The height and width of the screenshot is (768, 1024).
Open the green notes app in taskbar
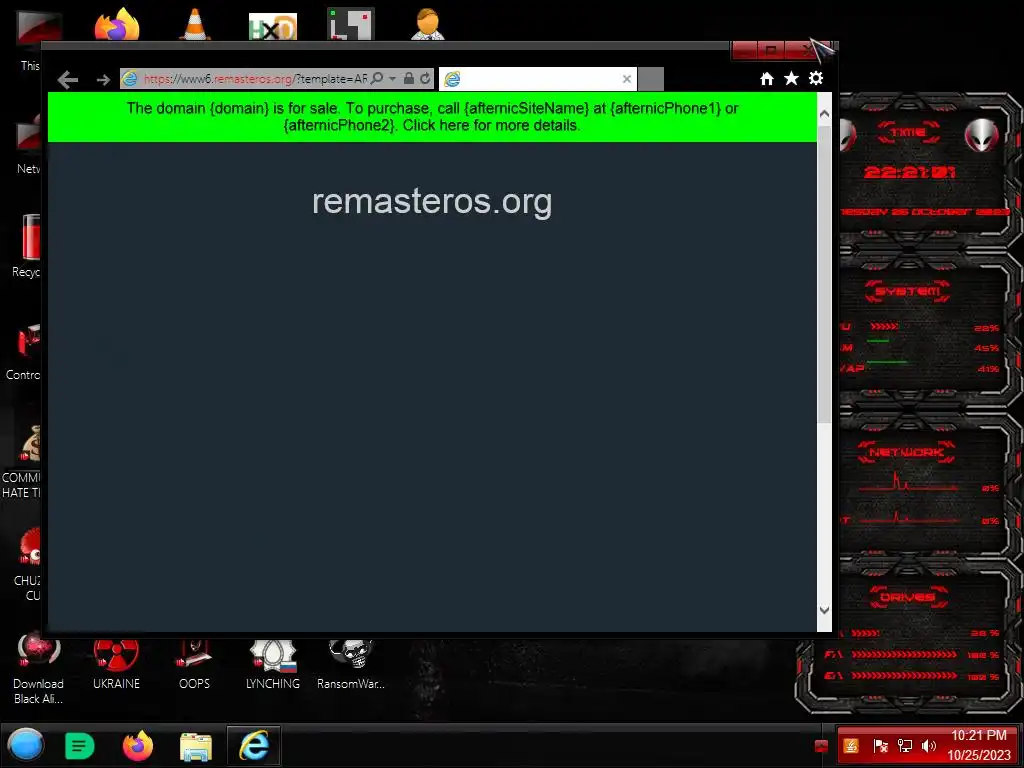point(80,746)
